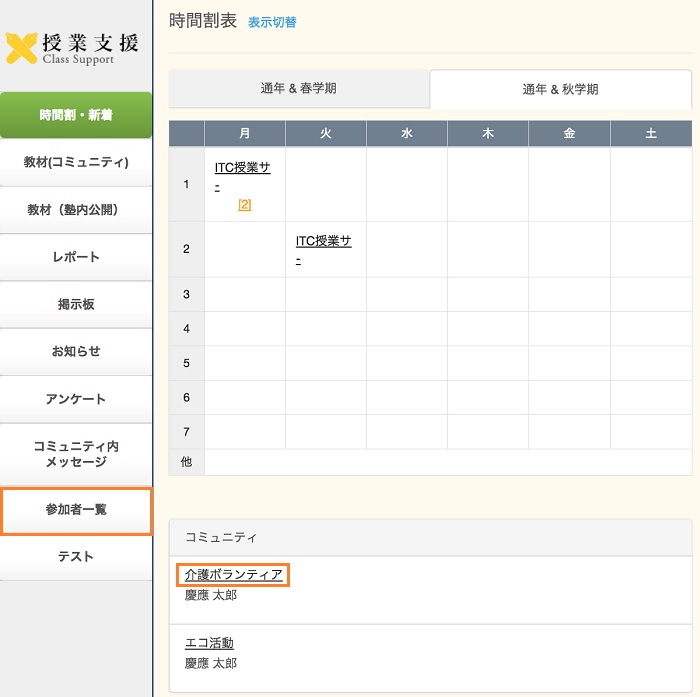Open the 掲示板 bulletin board
This screenshot has height=697, width=700.
[x=76, y=304]
